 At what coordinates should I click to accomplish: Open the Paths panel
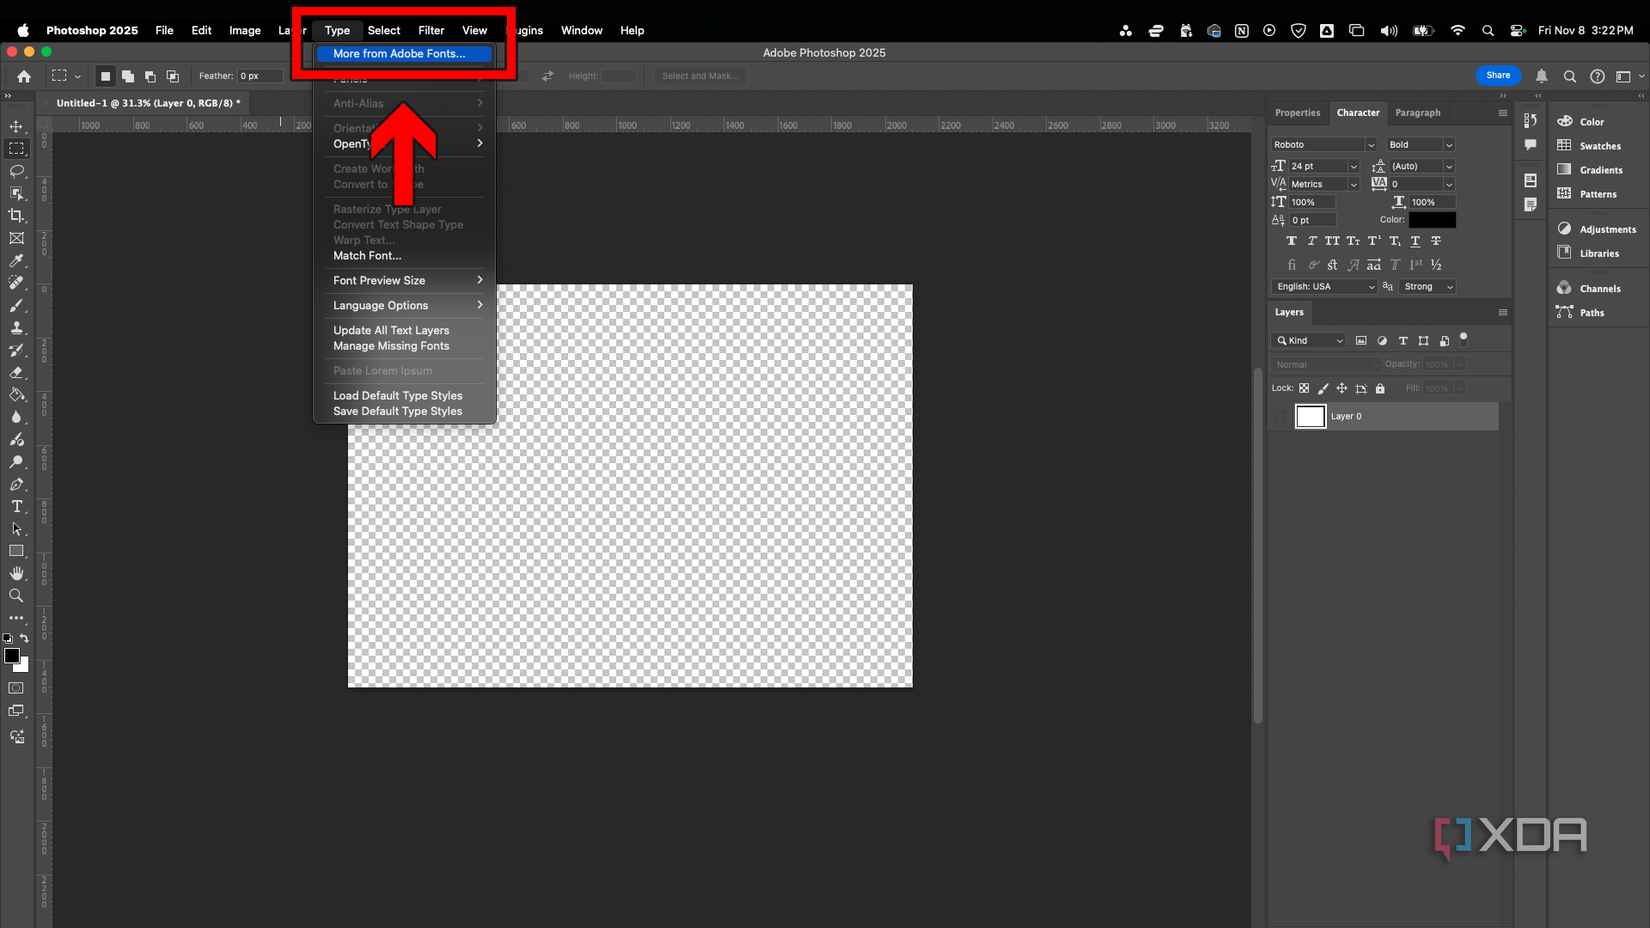[1588, 312]
